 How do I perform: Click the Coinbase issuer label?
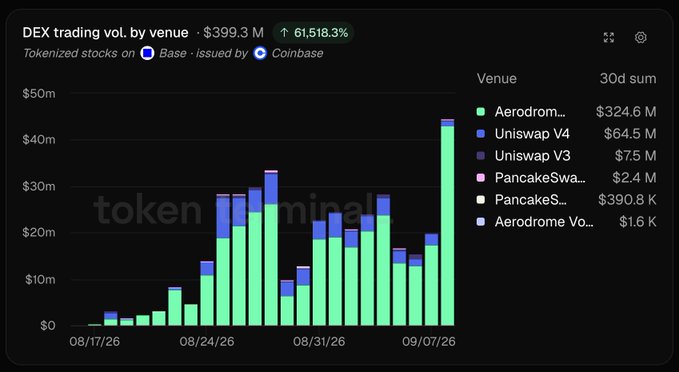[x=297, y=53]
